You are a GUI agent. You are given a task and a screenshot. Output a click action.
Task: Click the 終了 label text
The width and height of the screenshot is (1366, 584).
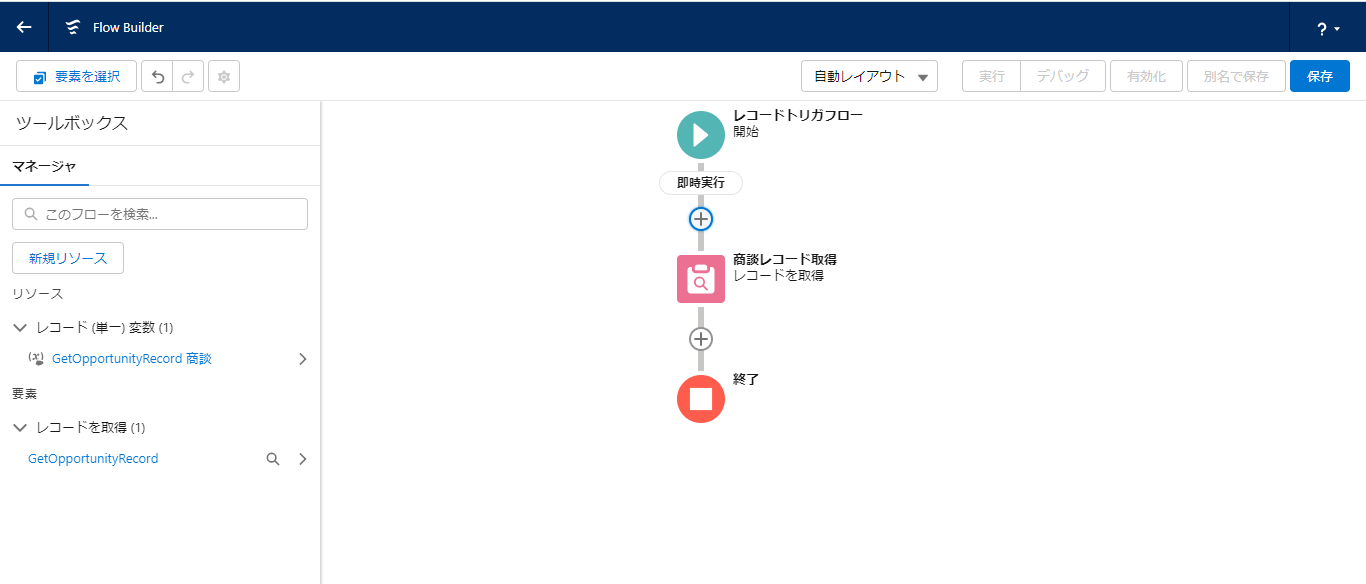click(746, 379)
